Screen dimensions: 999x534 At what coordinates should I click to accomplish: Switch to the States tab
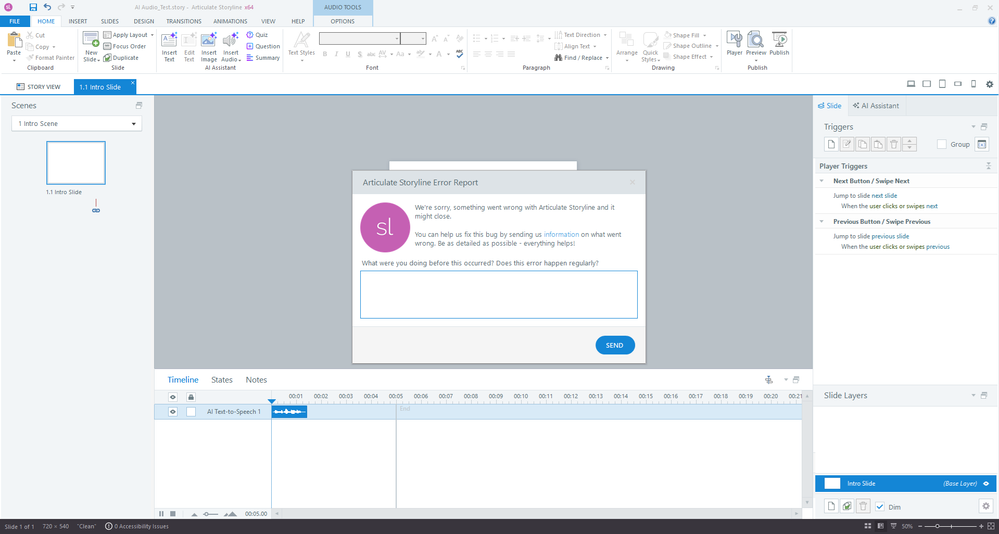click(222, 380)
